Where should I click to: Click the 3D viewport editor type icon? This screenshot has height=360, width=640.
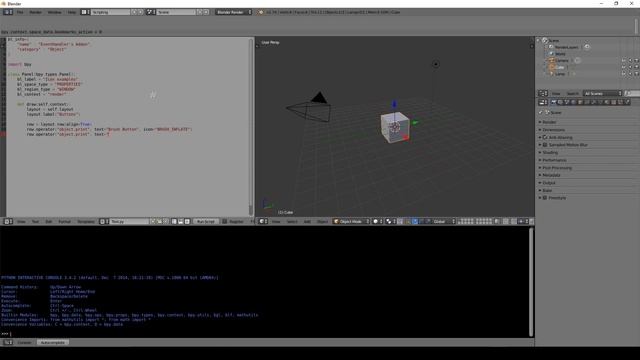tap(263, 222)
